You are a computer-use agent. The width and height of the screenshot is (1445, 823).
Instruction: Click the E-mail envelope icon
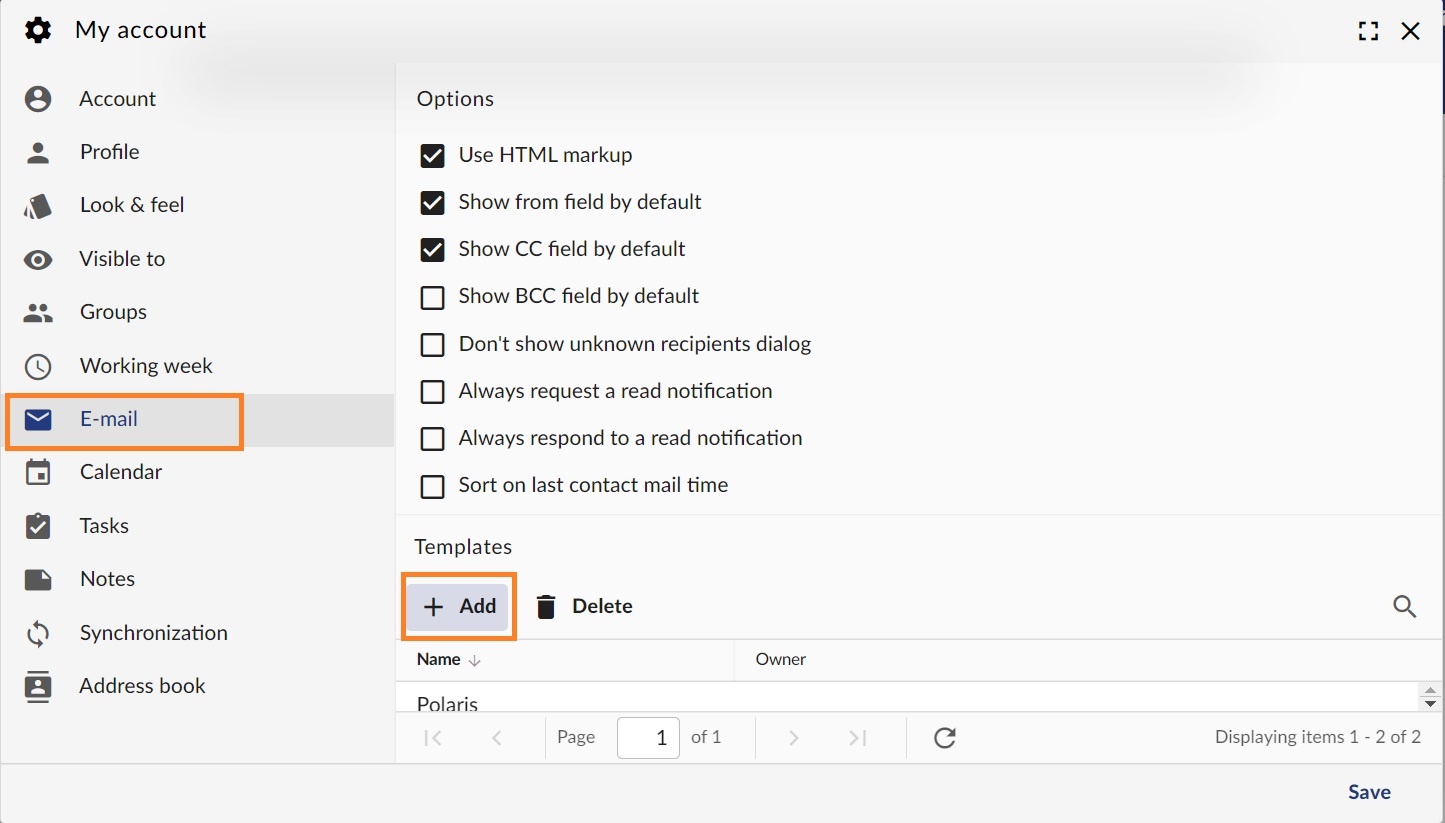click(38, 419)
